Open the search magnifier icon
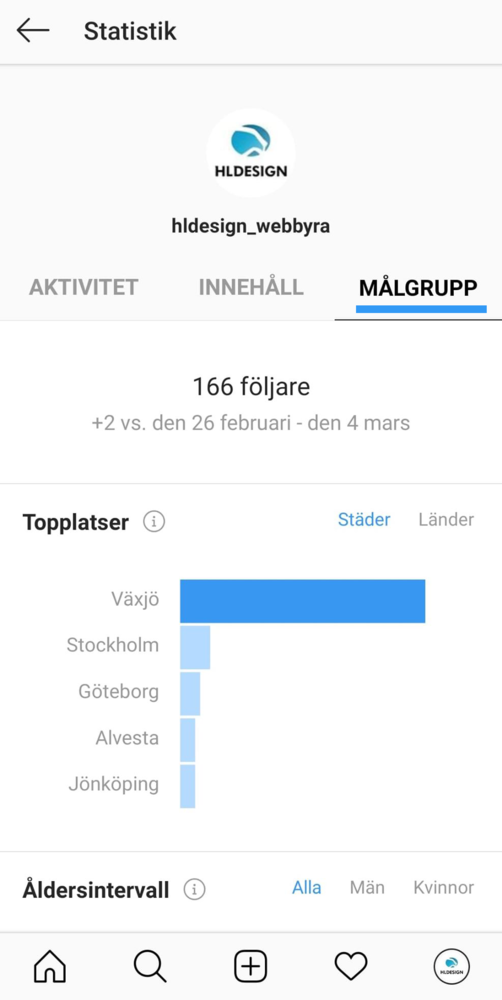The height and width of the screenshot is (1000, 502). [150, 966]
